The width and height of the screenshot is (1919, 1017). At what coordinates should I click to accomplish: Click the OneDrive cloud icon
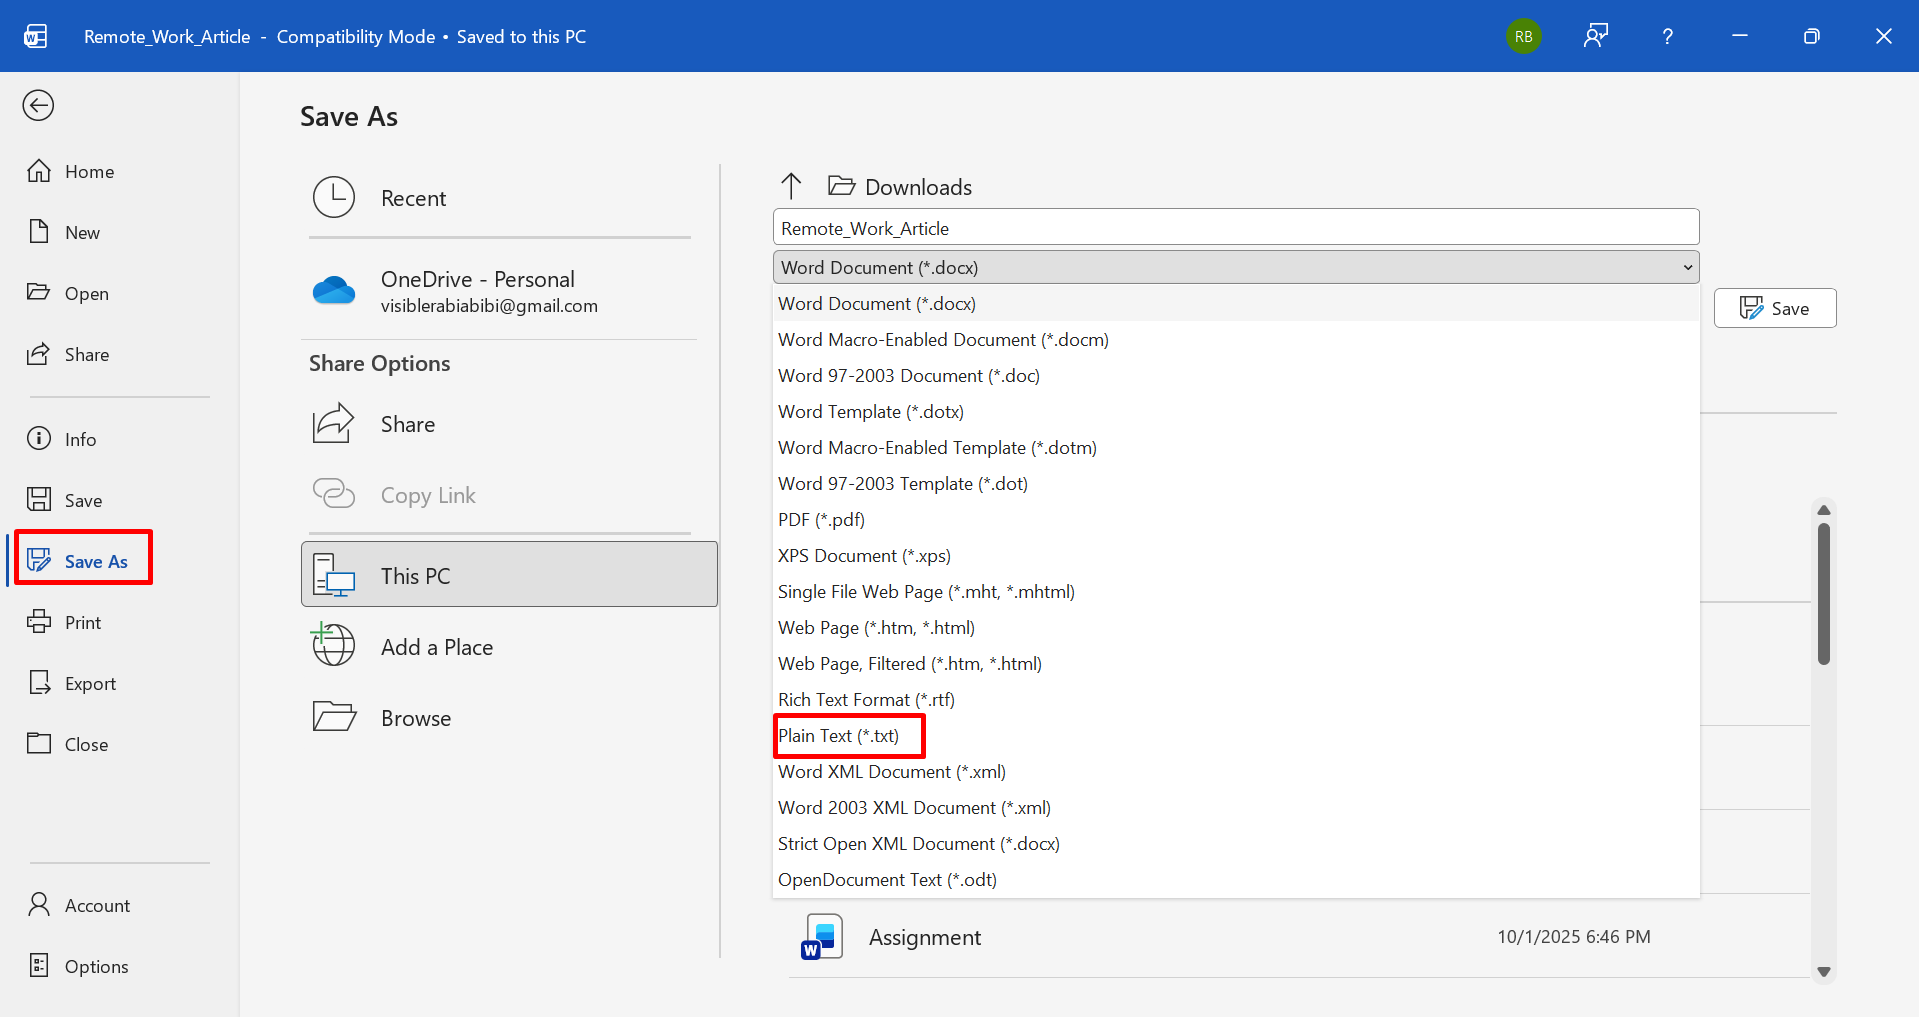(x=334, y=290)
